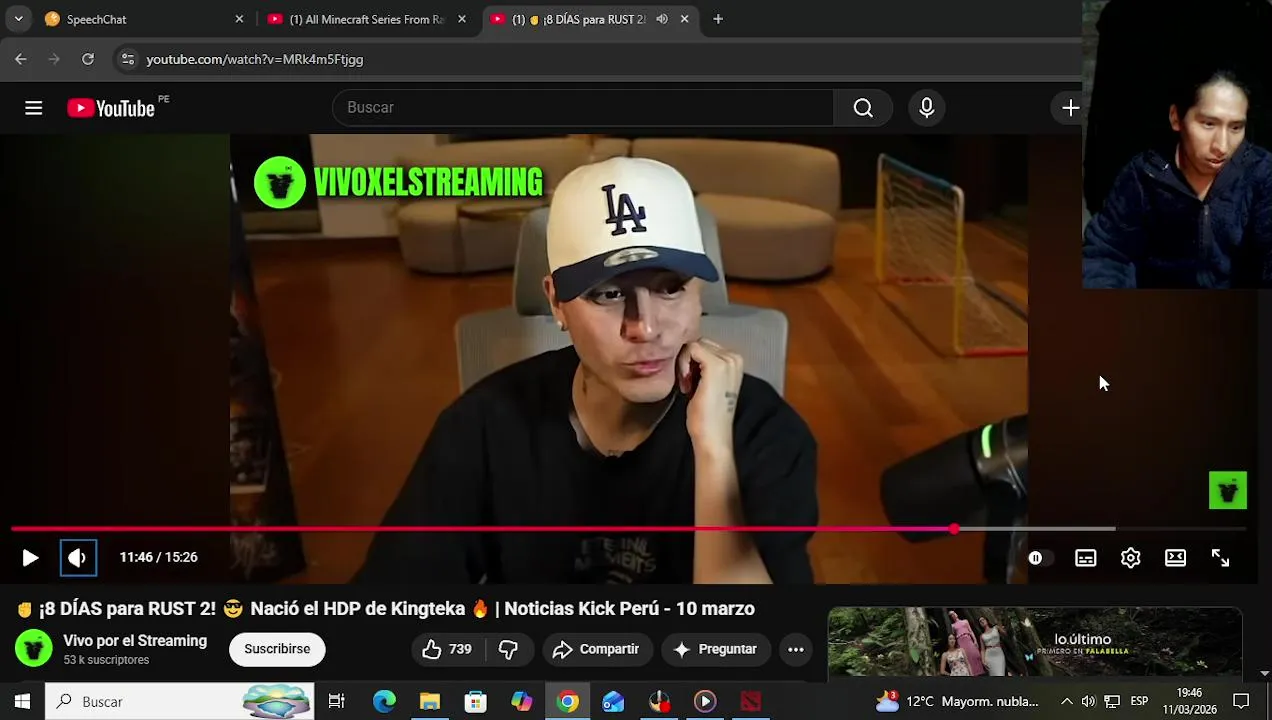Viewport: 1272px width, 720px height.
Task: Switch to Google Chrome in the taskbar
Action: [567, 701]
